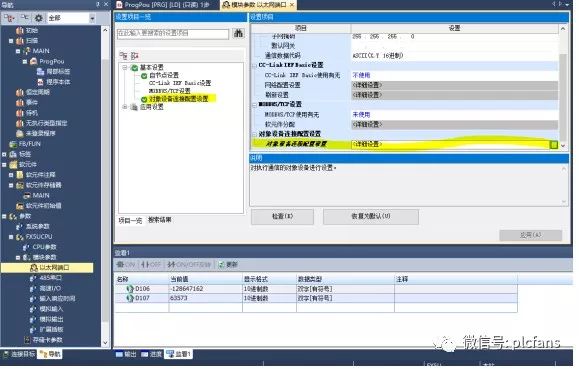This screenshot has width=579, height=369.
Task: Open 输入响应时间 parameter item
Action: (57, 298)
